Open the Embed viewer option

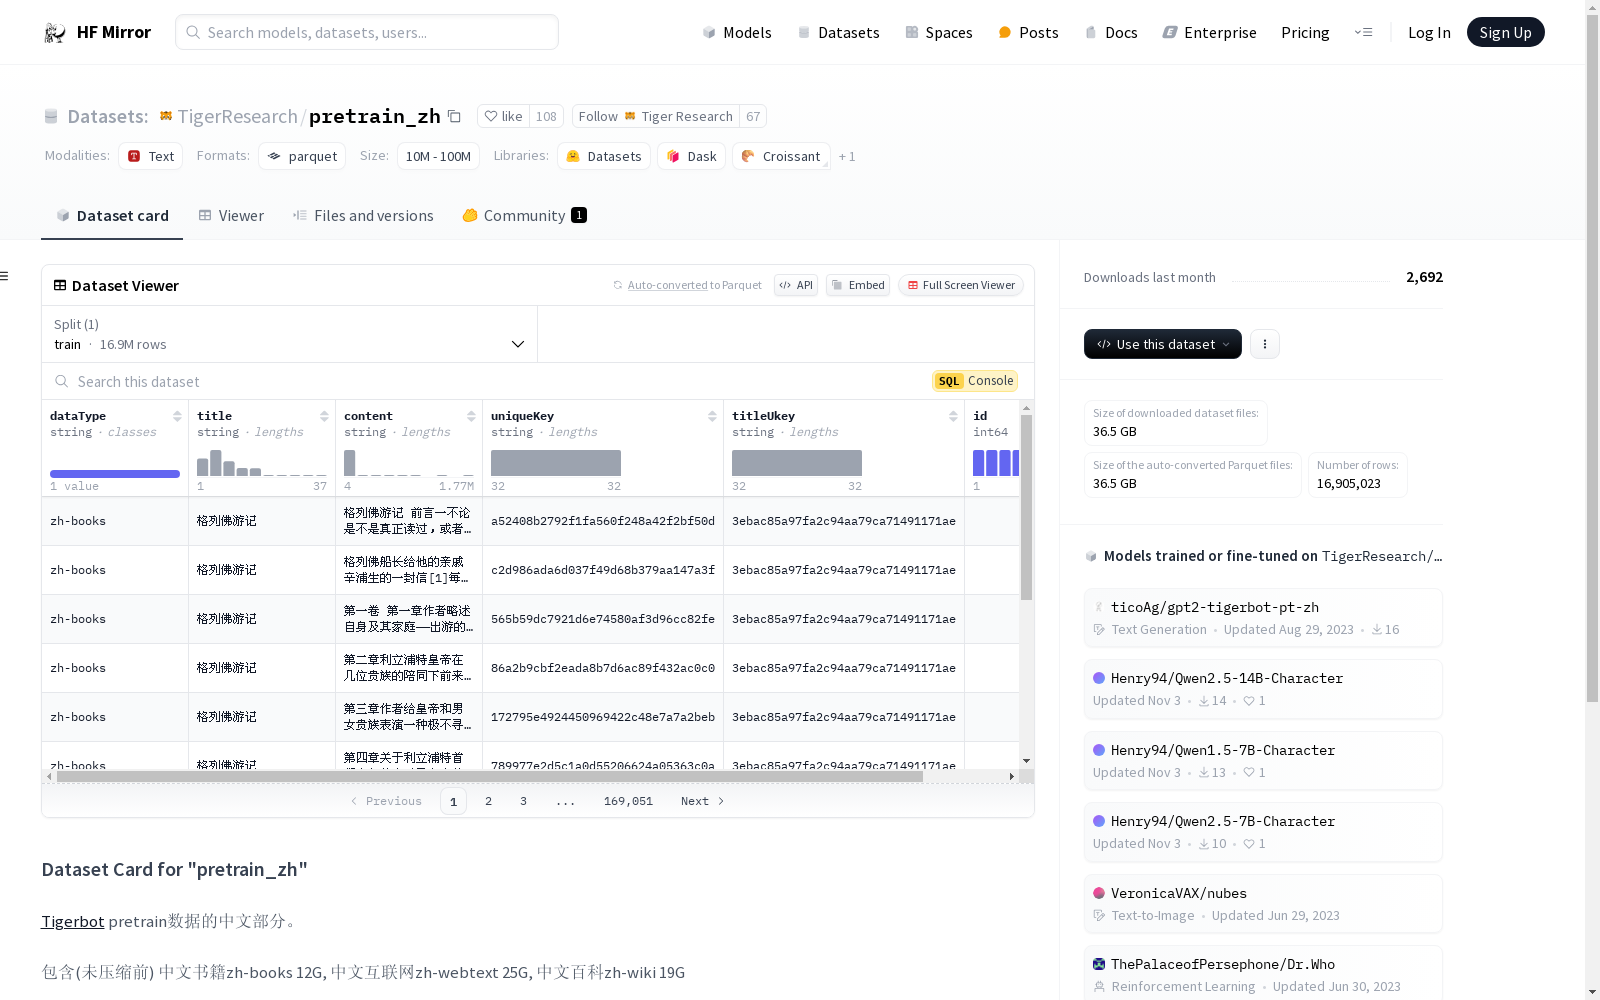click(x=858, y=285)
